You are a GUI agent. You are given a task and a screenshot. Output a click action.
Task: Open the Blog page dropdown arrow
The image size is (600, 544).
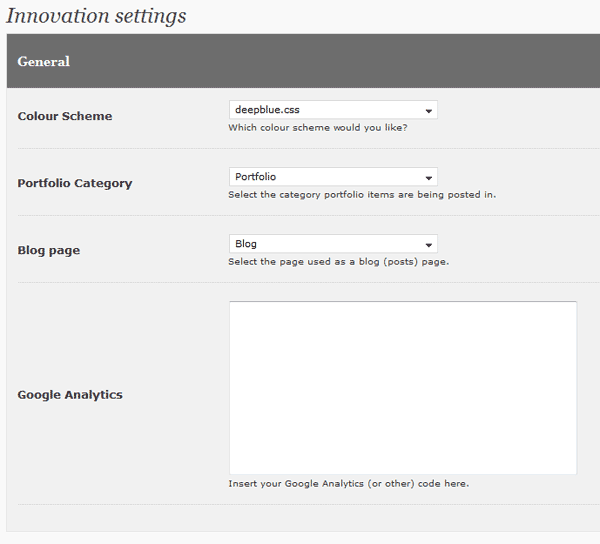coord(429,245)
